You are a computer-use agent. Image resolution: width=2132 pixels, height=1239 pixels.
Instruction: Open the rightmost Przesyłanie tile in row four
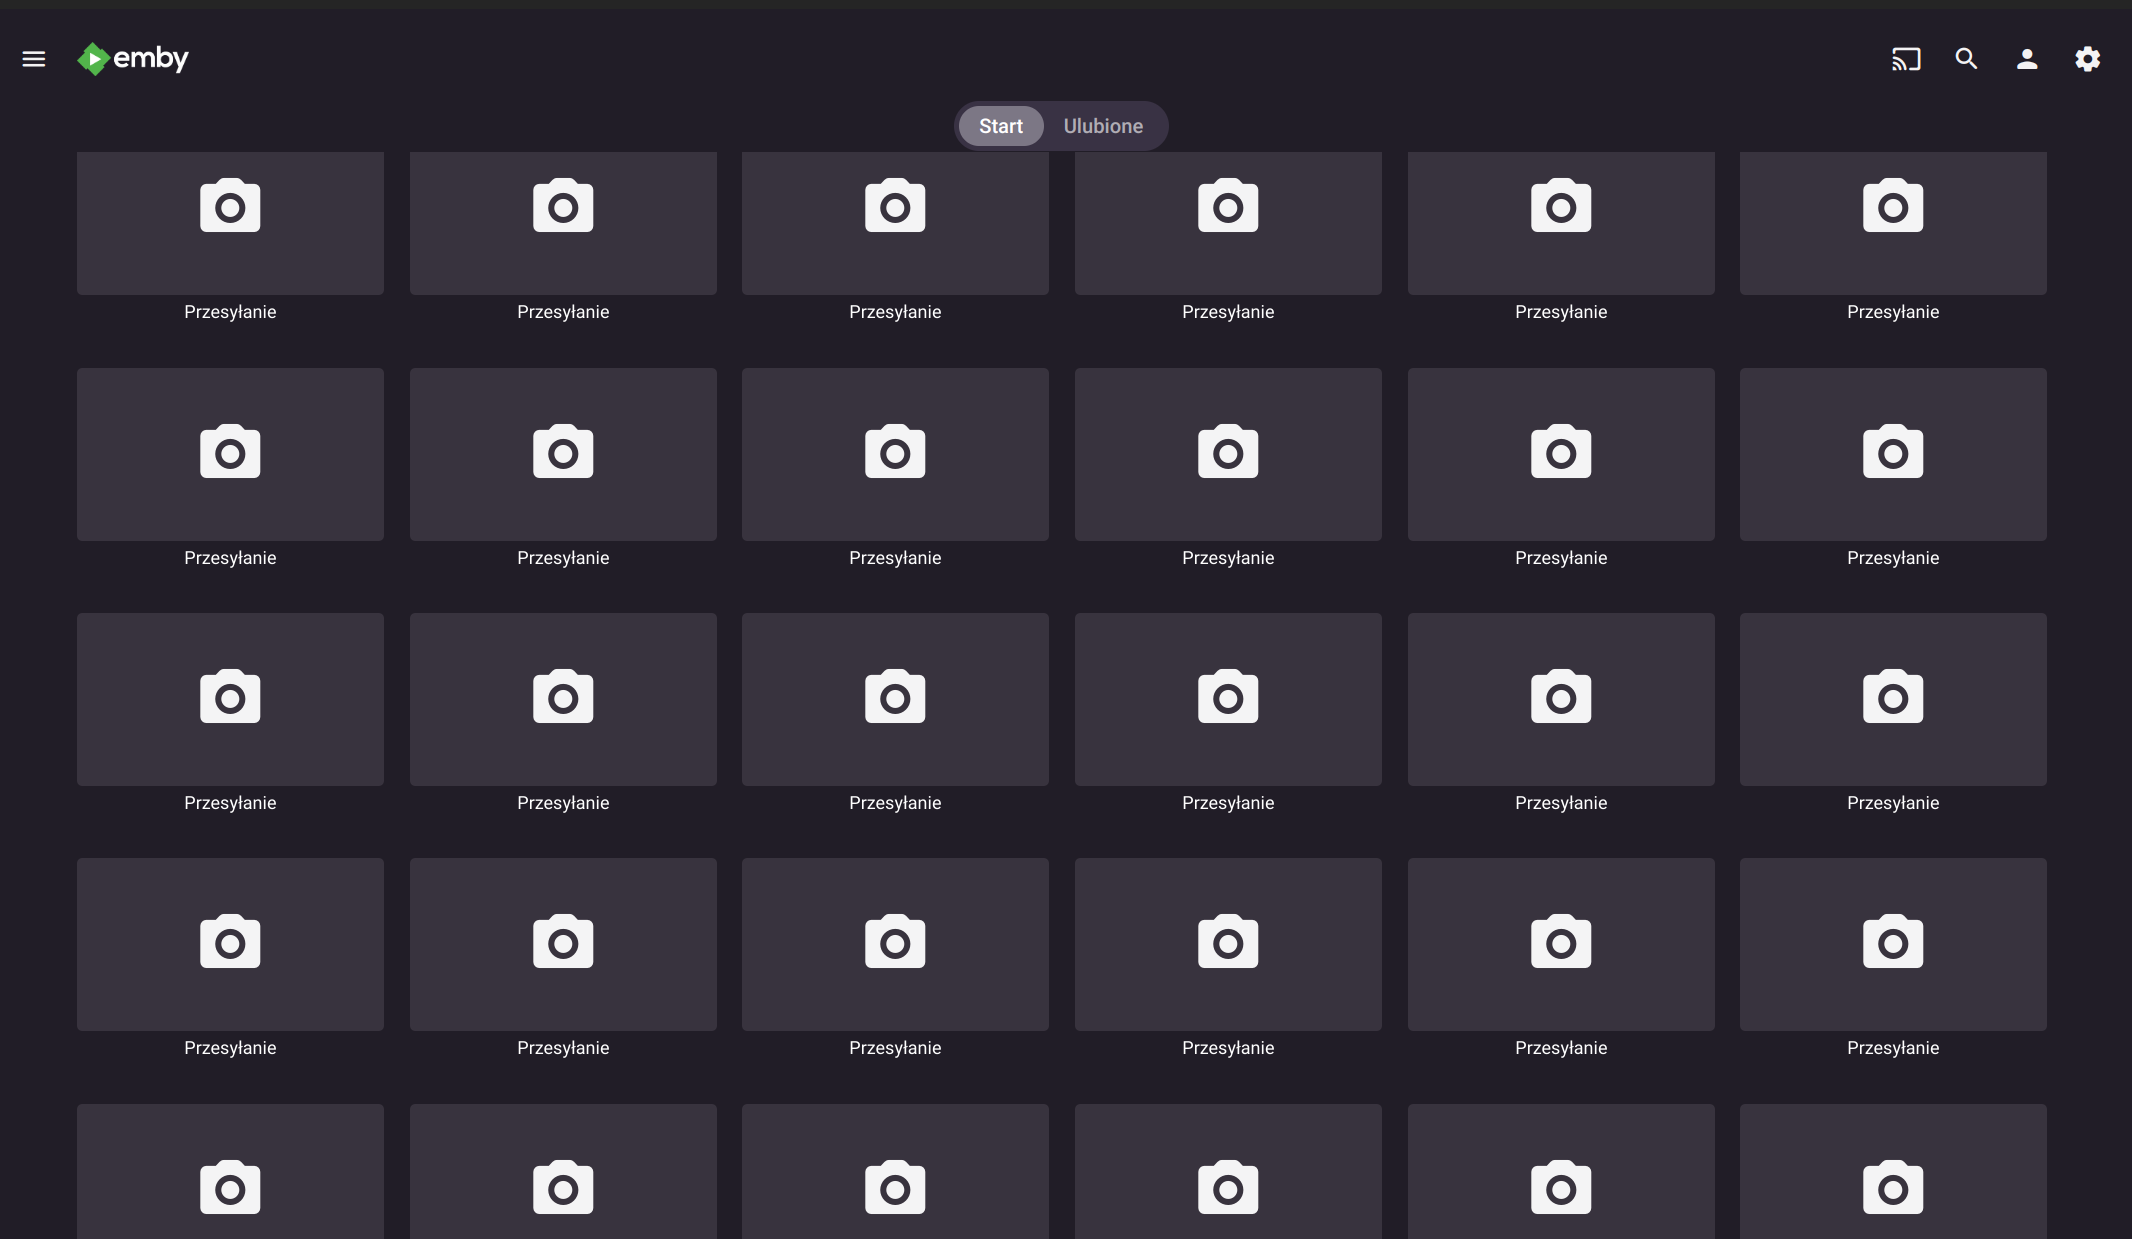point(1892,943)
